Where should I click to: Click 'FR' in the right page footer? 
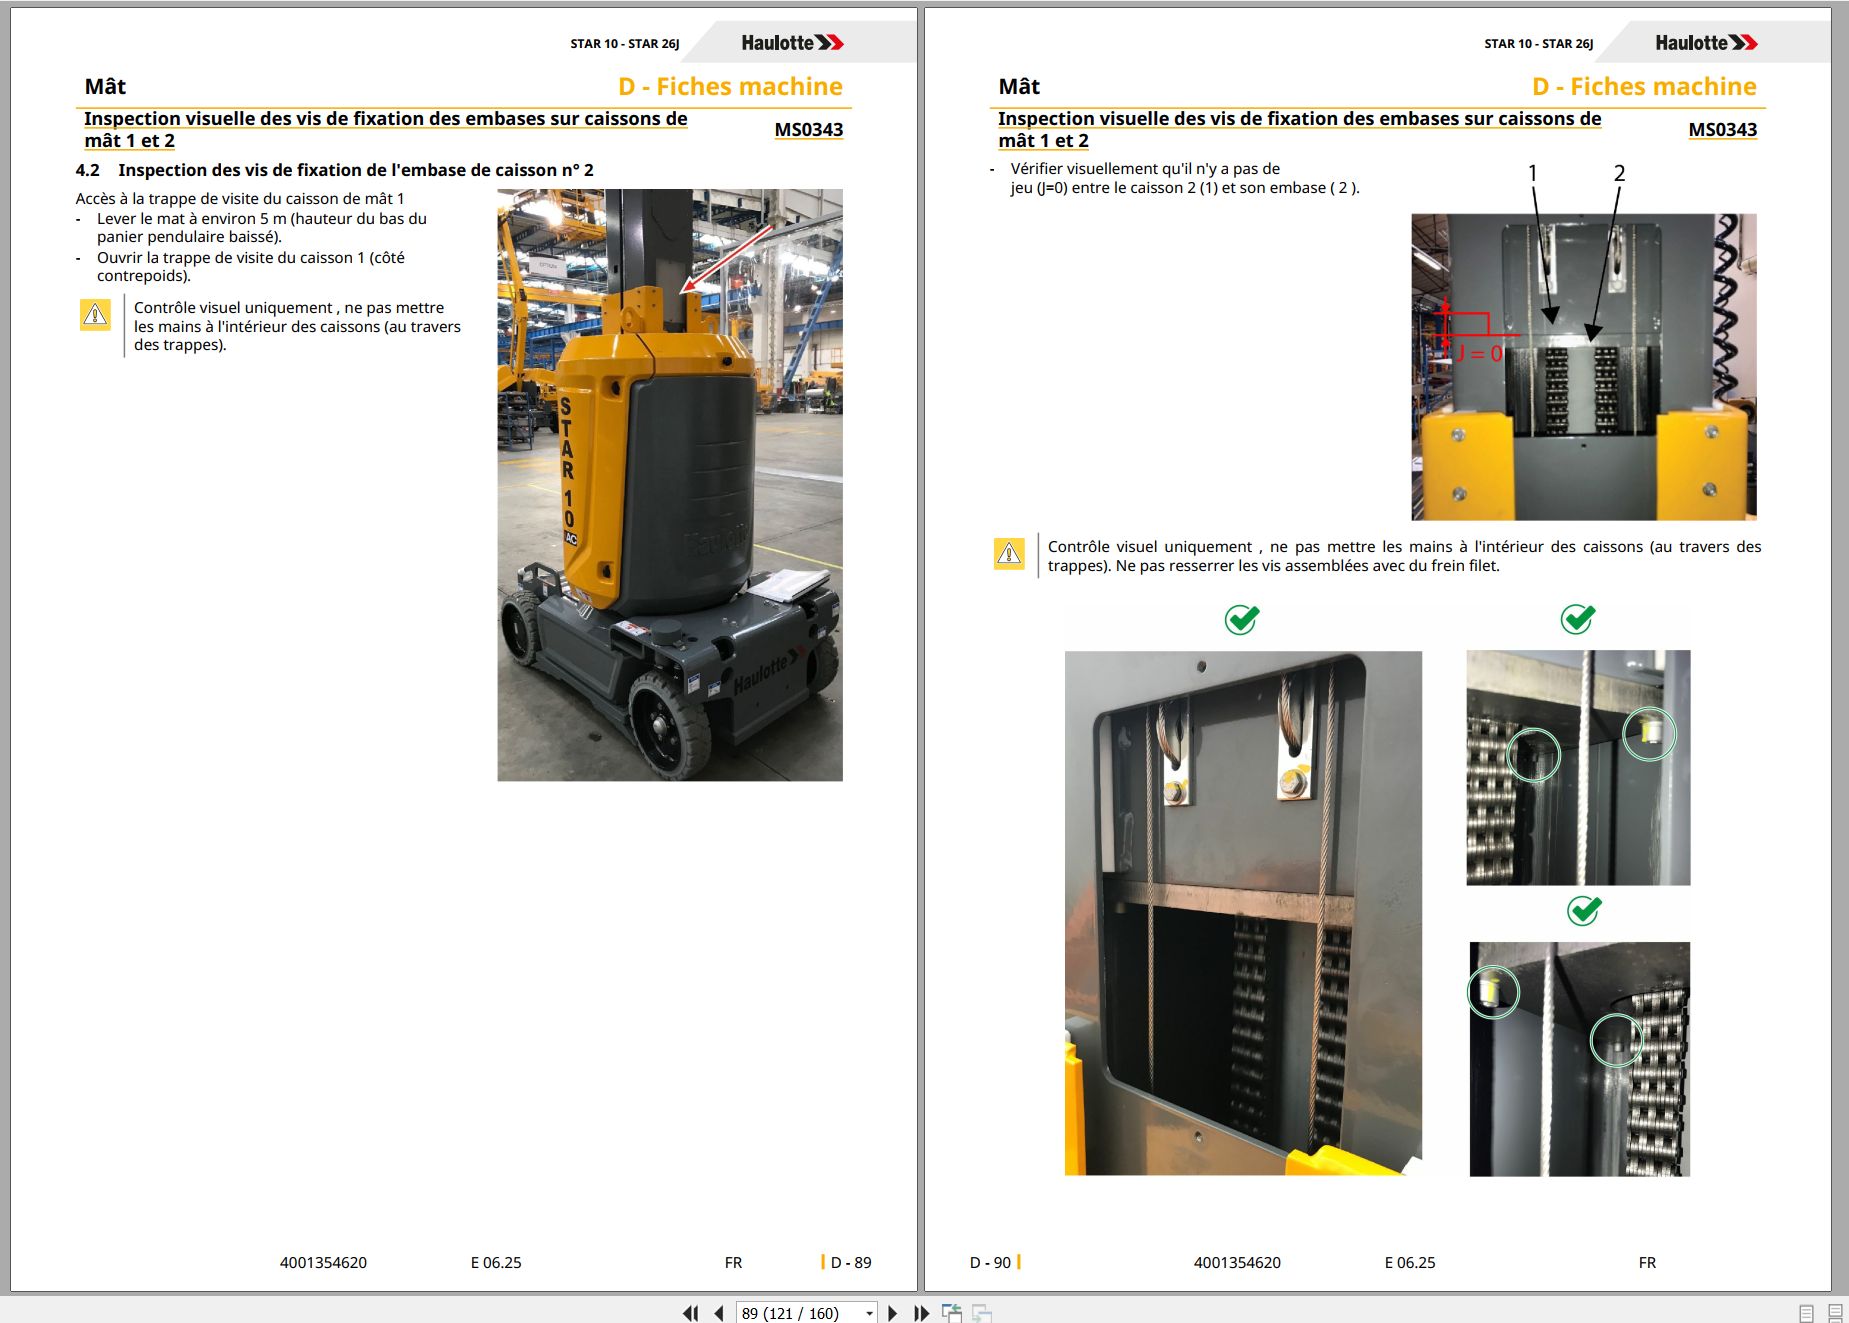tap(1647, 1262)
